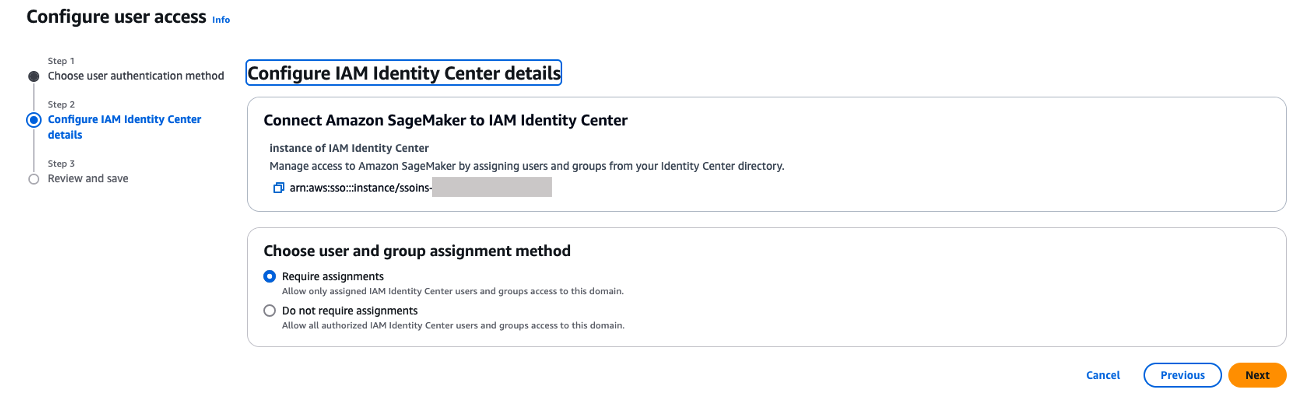
Task: Go back with the Previous button
Action: click(1182, 375)
